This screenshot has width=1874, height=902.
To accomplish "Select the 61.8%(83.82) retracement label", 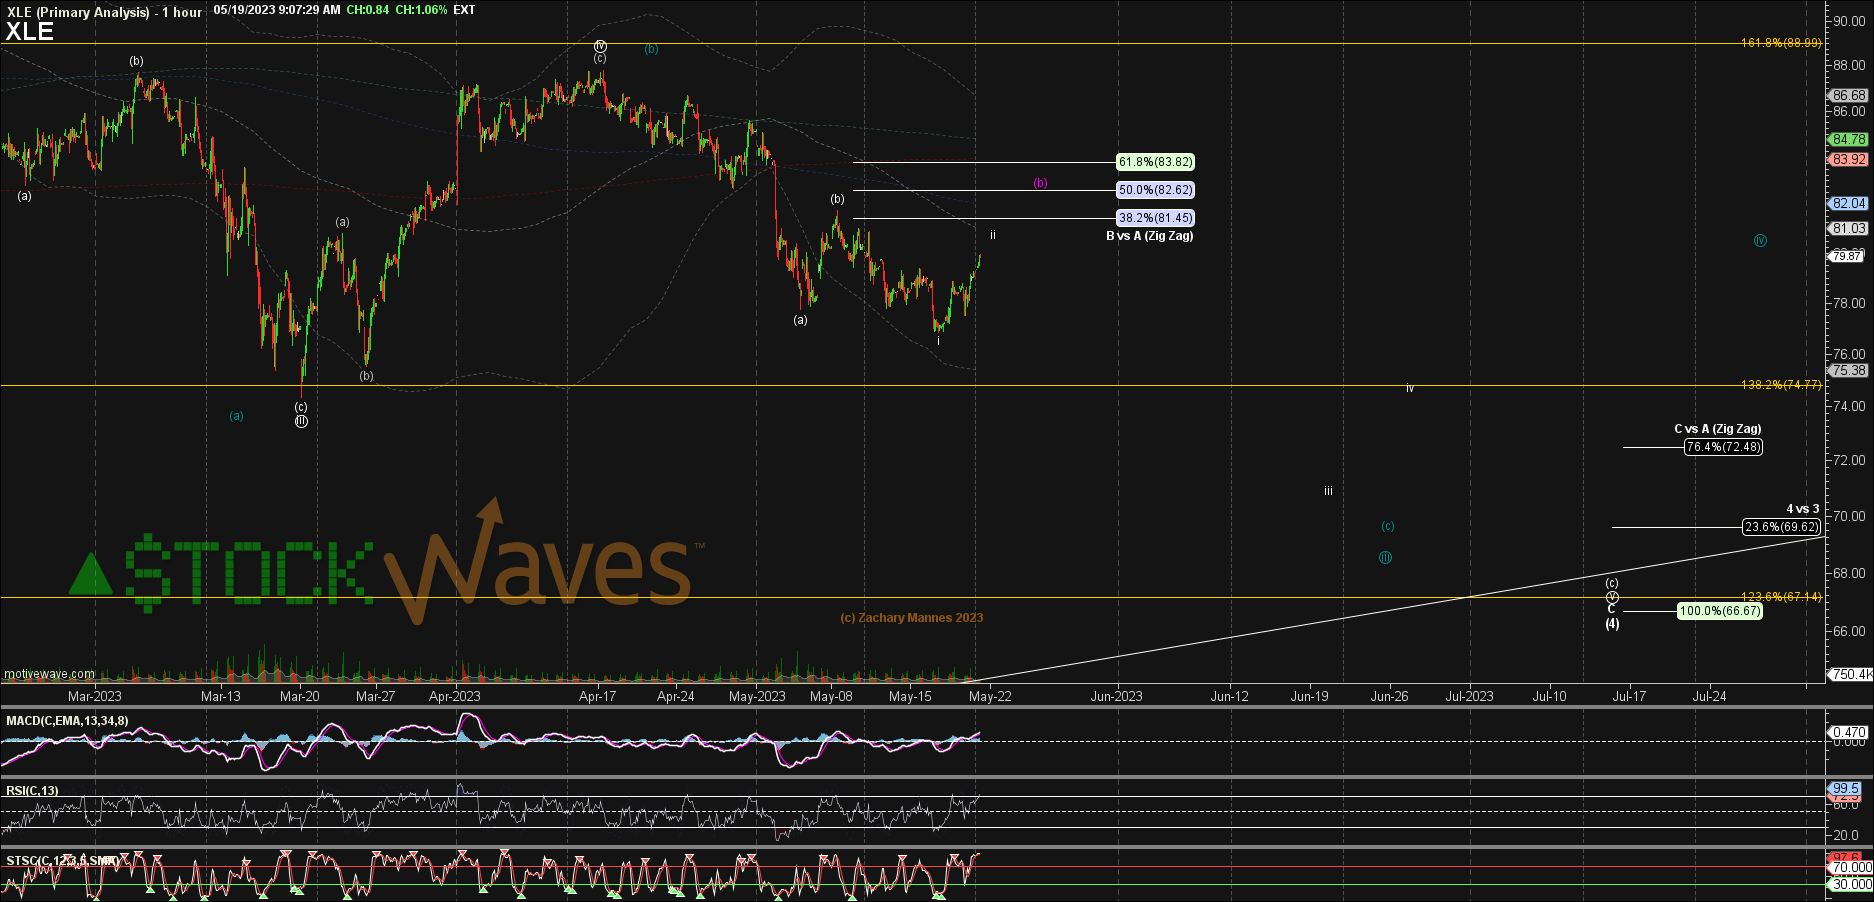I will [1155, 162].
